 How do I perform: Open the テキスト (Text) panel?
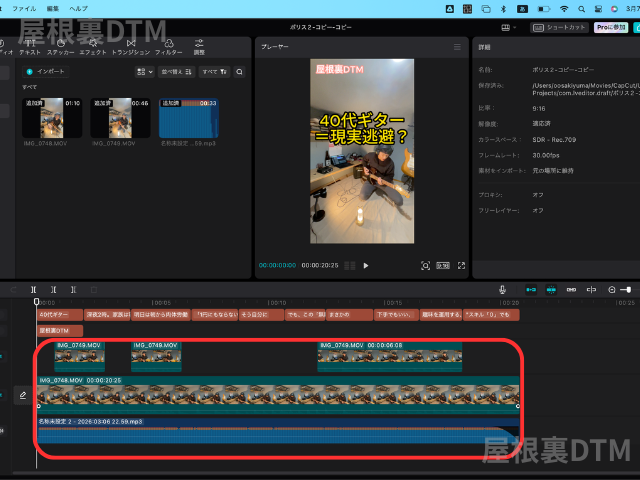29,46
